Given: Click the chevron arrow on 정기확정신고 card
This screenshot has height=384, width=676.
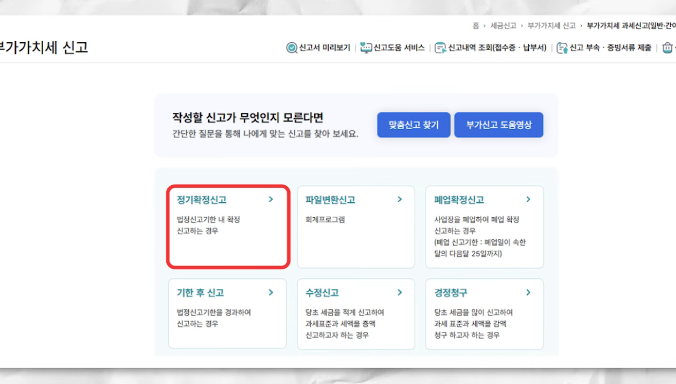Looking at the screenshot, I should 271,199.
